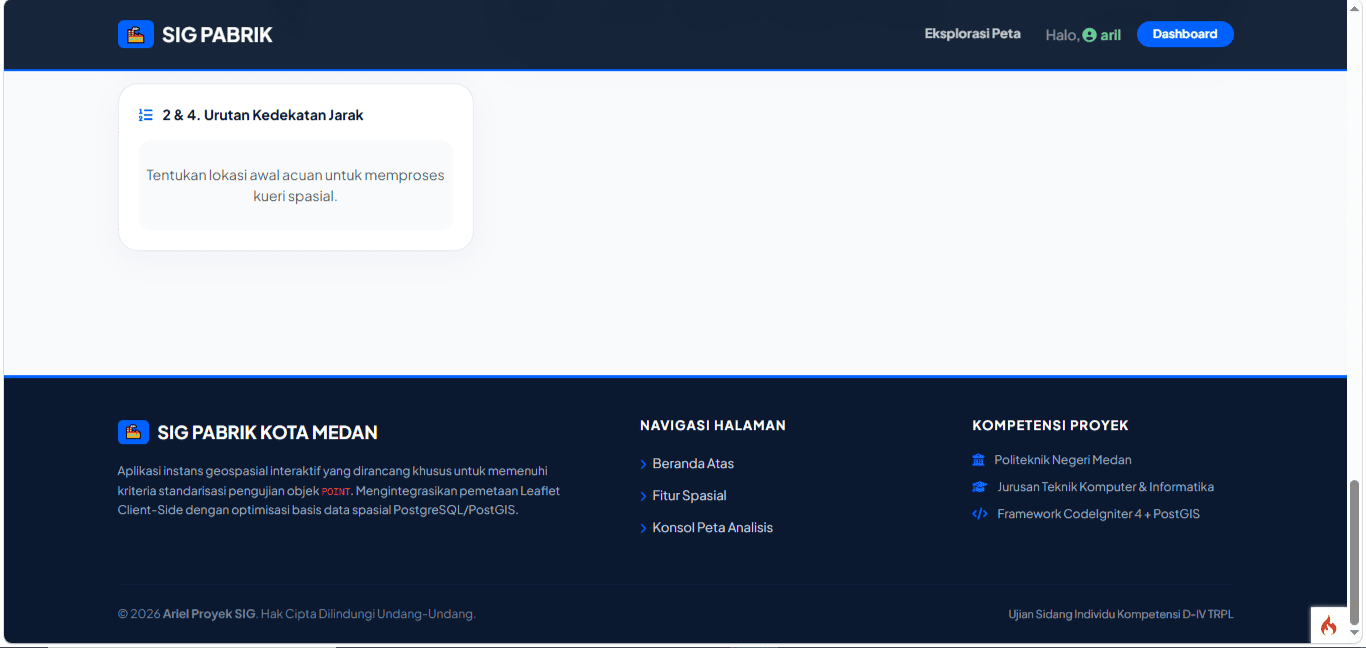1366x648 pixels.
Task: Click the graduation cap icon for Jurusan Teknik
Action: click(980, 487)
